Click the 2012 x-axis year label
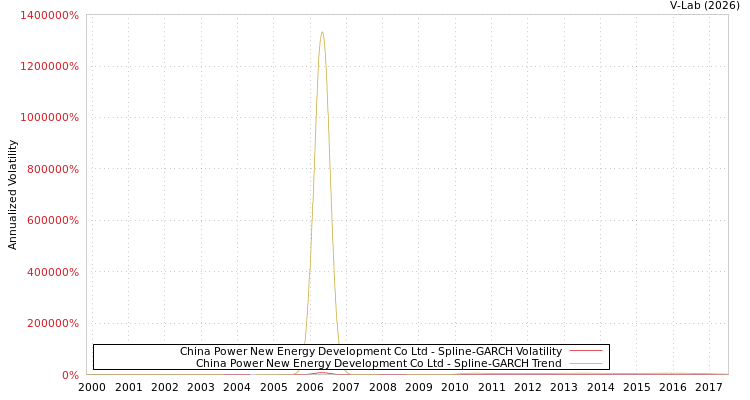This screenshot has width=750, height=400. point(528,387)
